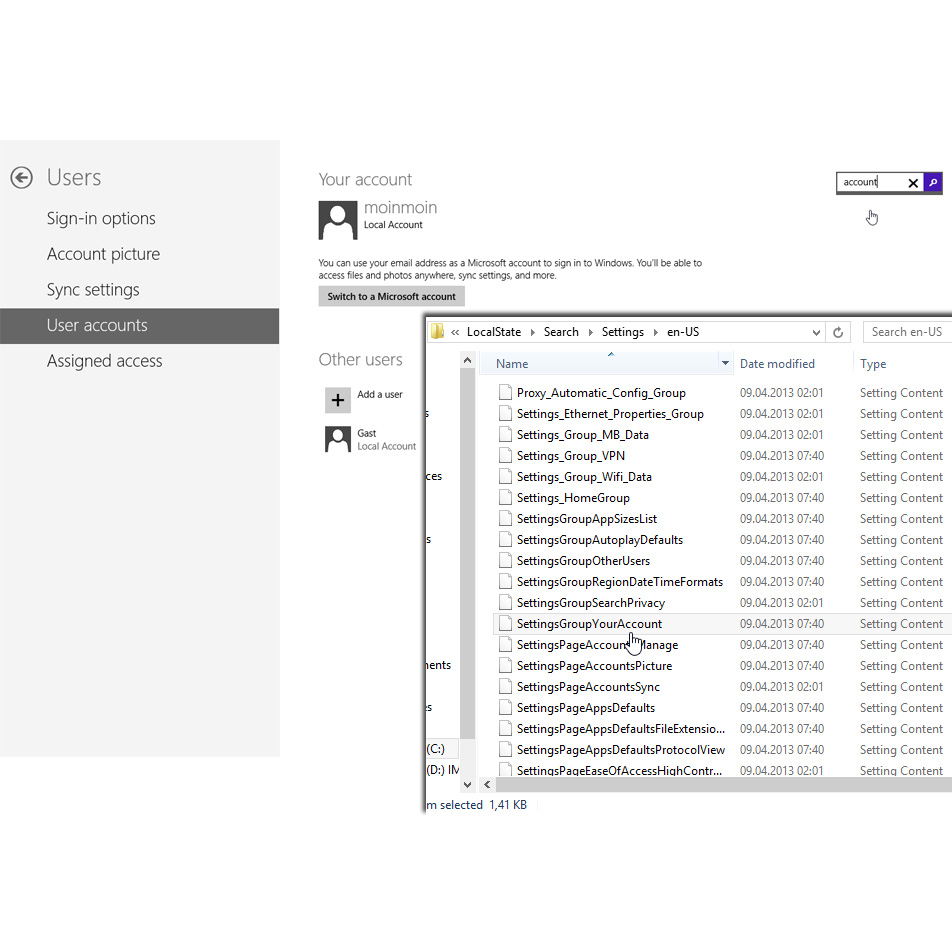Click file icon of SettingsPageAppsDefaultsProtocolView

(x=505, y=749)
